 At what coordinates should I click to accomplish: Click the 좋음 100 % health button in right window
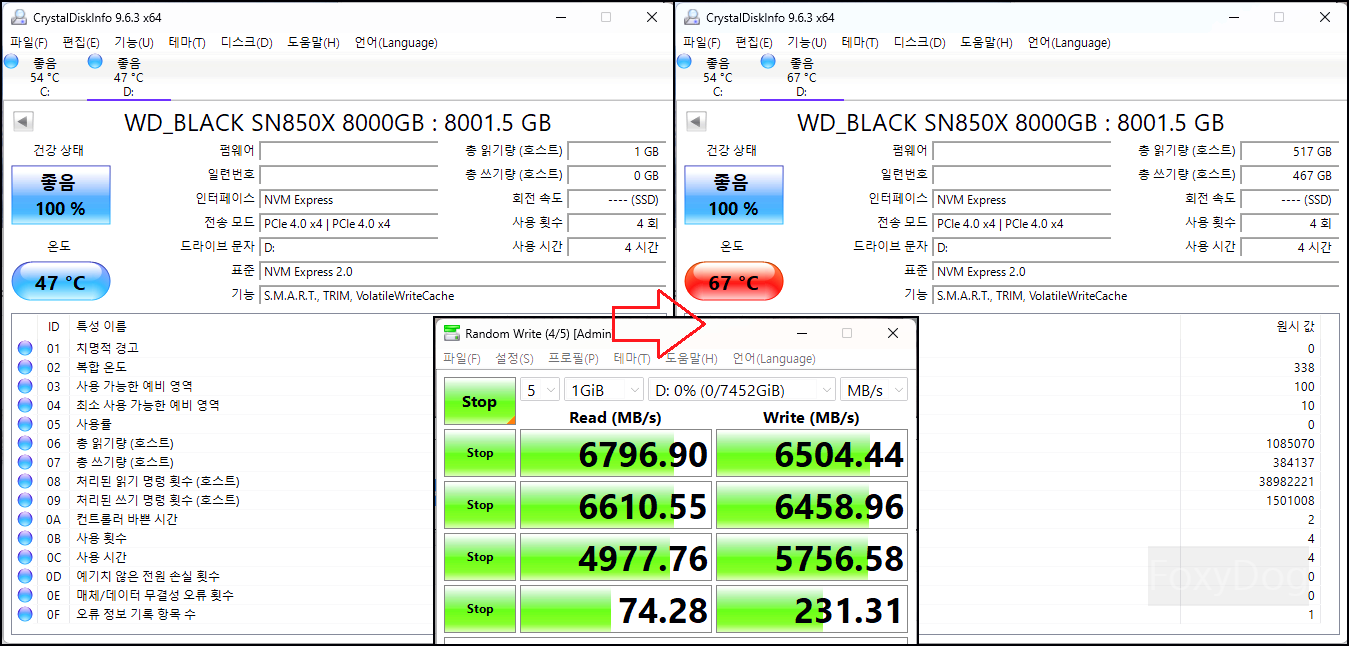[x=734, y=195]
